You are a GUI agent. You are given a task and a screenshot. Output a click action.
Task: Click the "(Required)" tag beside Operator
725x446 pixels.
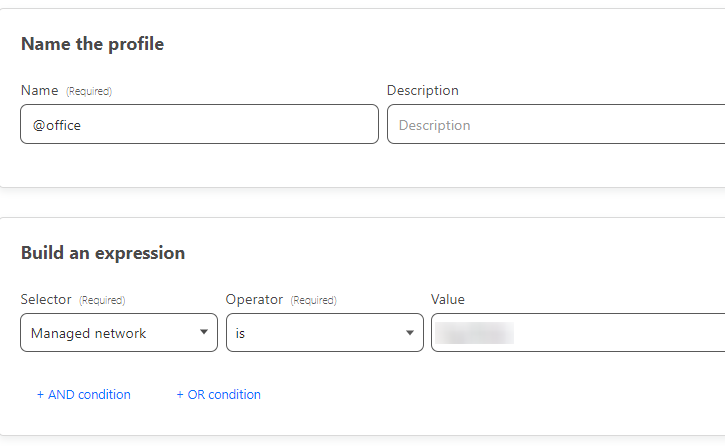(314, 300)
